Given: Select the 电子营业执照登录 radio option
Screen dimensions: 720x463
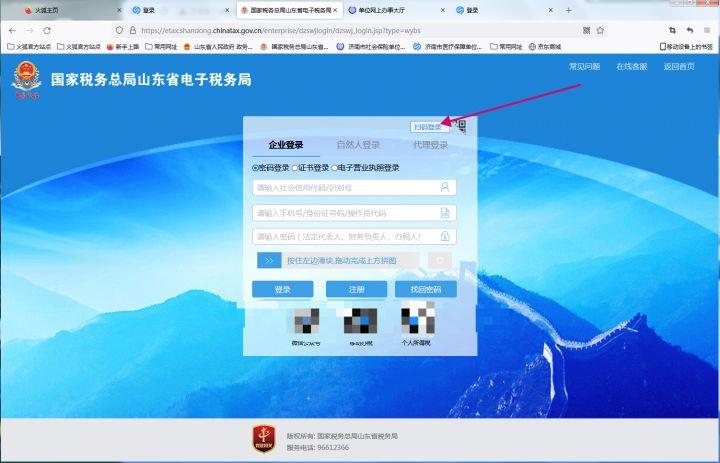Looking at the screenshot, I should pos(334,168).
